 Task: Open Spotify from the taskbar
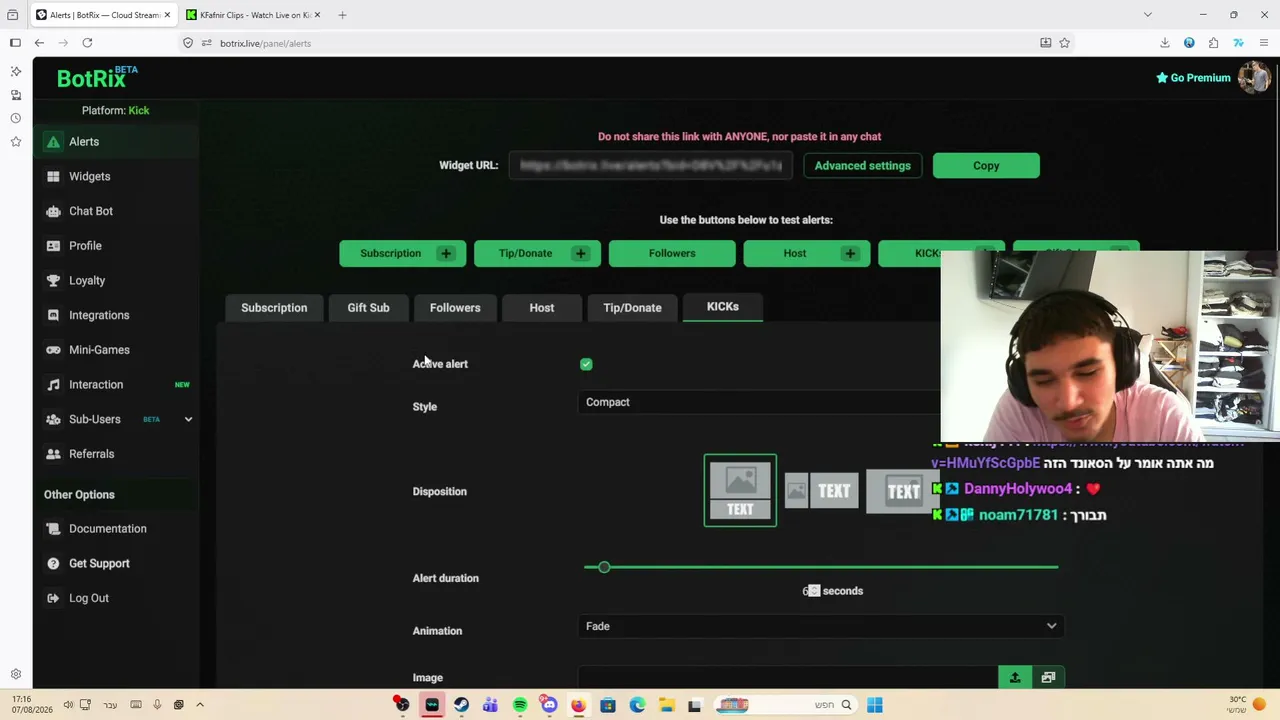pyautogui.click(x=520, y=705)
